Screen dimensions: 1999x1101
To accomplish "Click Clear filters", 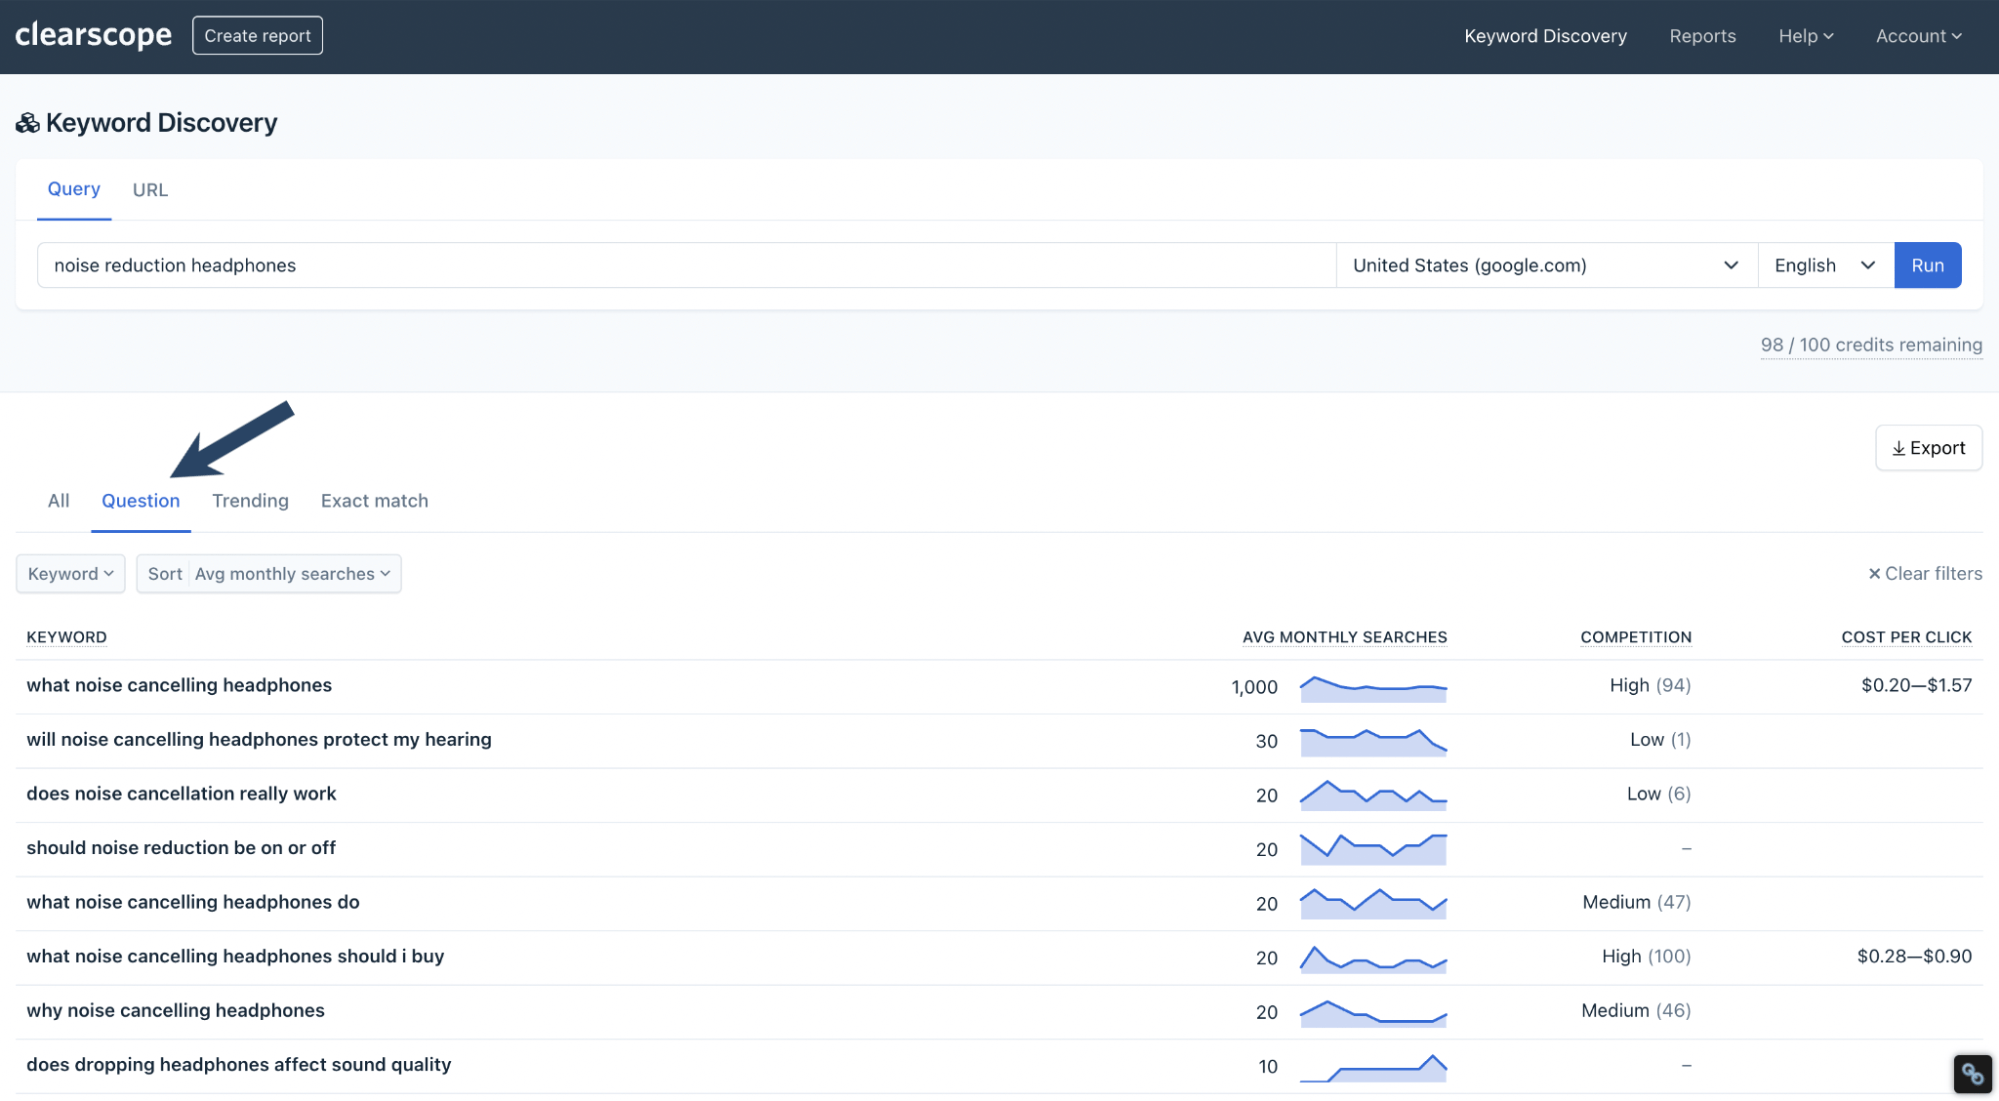I will [x=1925, y=574].
